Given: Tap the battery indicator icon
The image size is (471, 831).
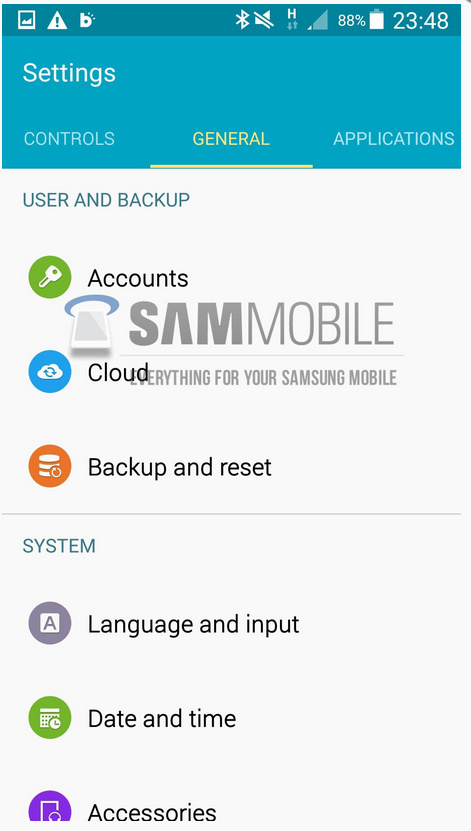Looking at the screenshot, I should point(377,20).
